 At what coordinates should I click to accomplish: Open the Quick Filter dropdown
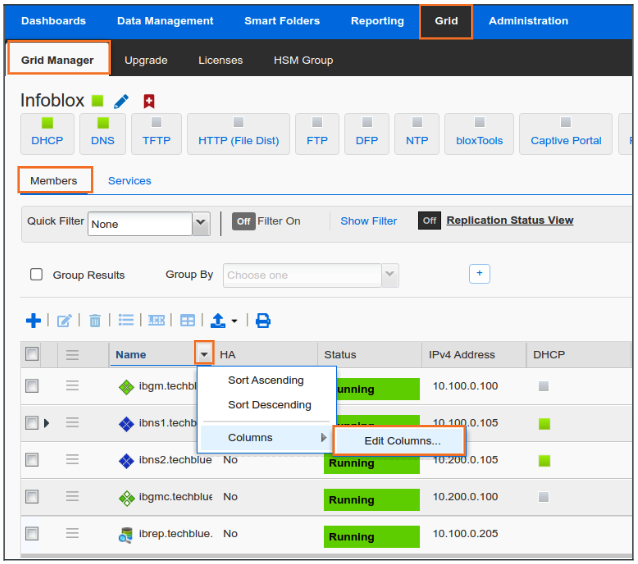(200, 224)
